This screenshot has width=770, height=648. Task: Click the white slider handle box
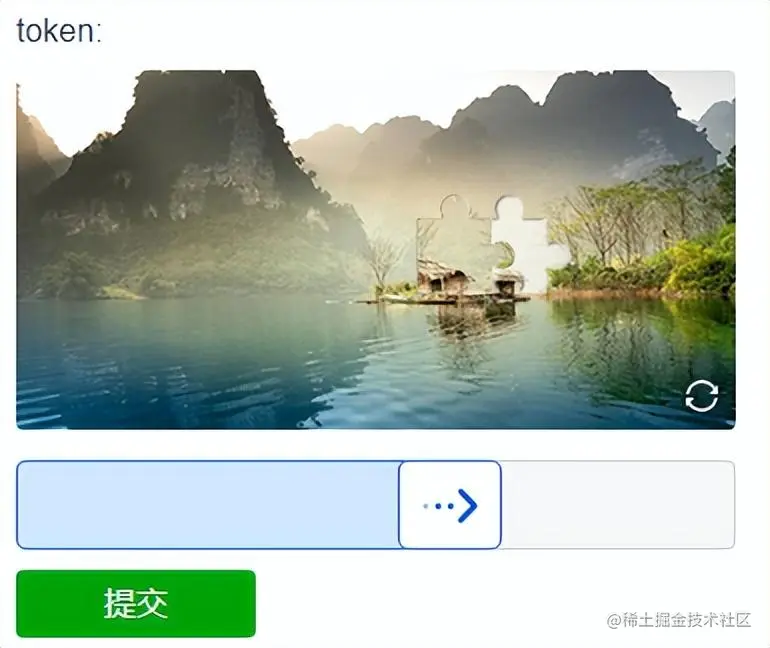pyautogui.click(x=450, y=505)
